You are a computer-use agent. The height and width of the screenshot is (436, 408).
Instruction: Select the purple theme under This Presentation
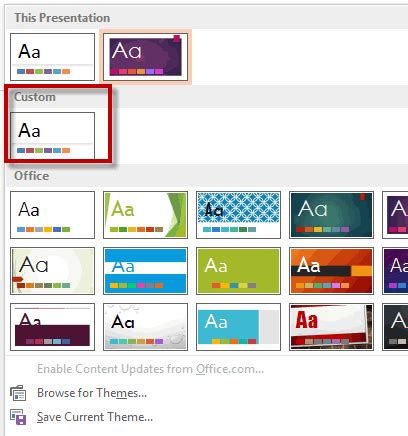(x=146, y=57)
